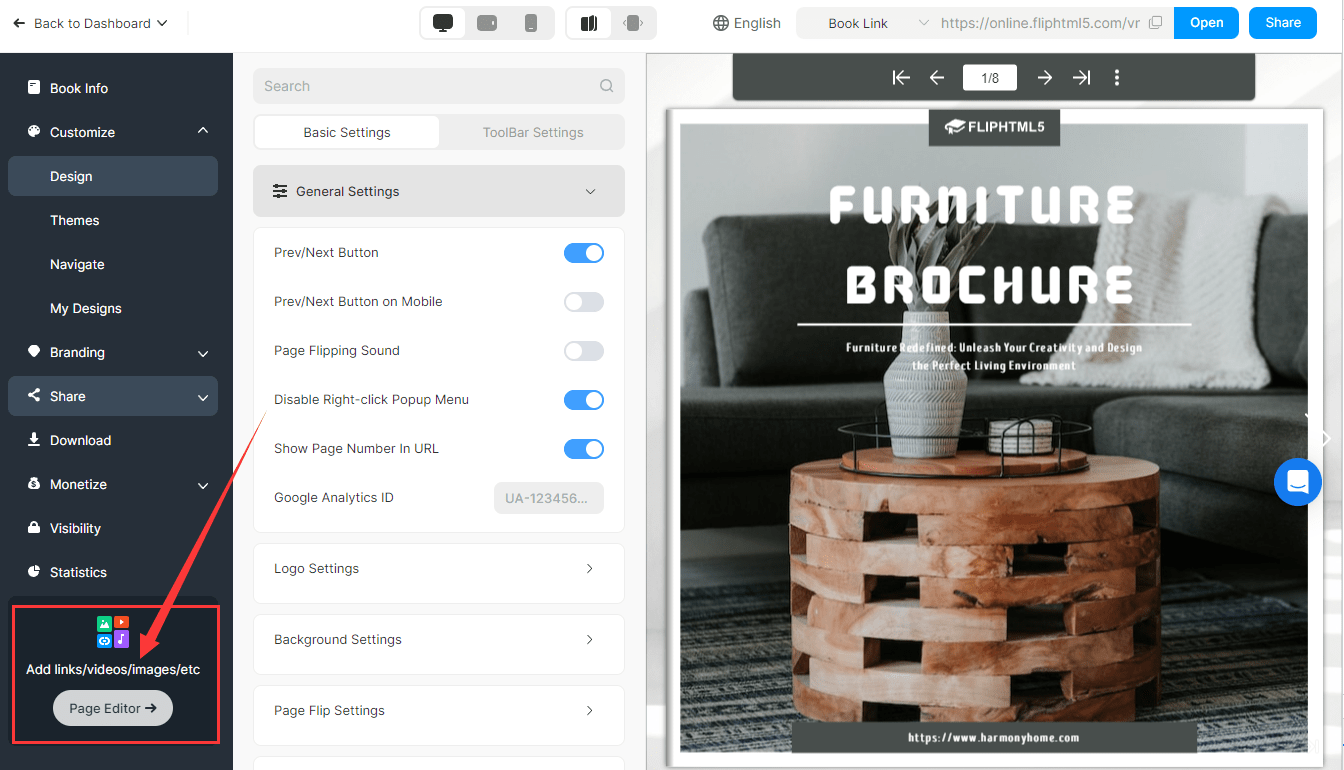Viewport: 1344px width, 770px height.
Task: Click the Visibility lock icon
Action: (x=34, y=528)
